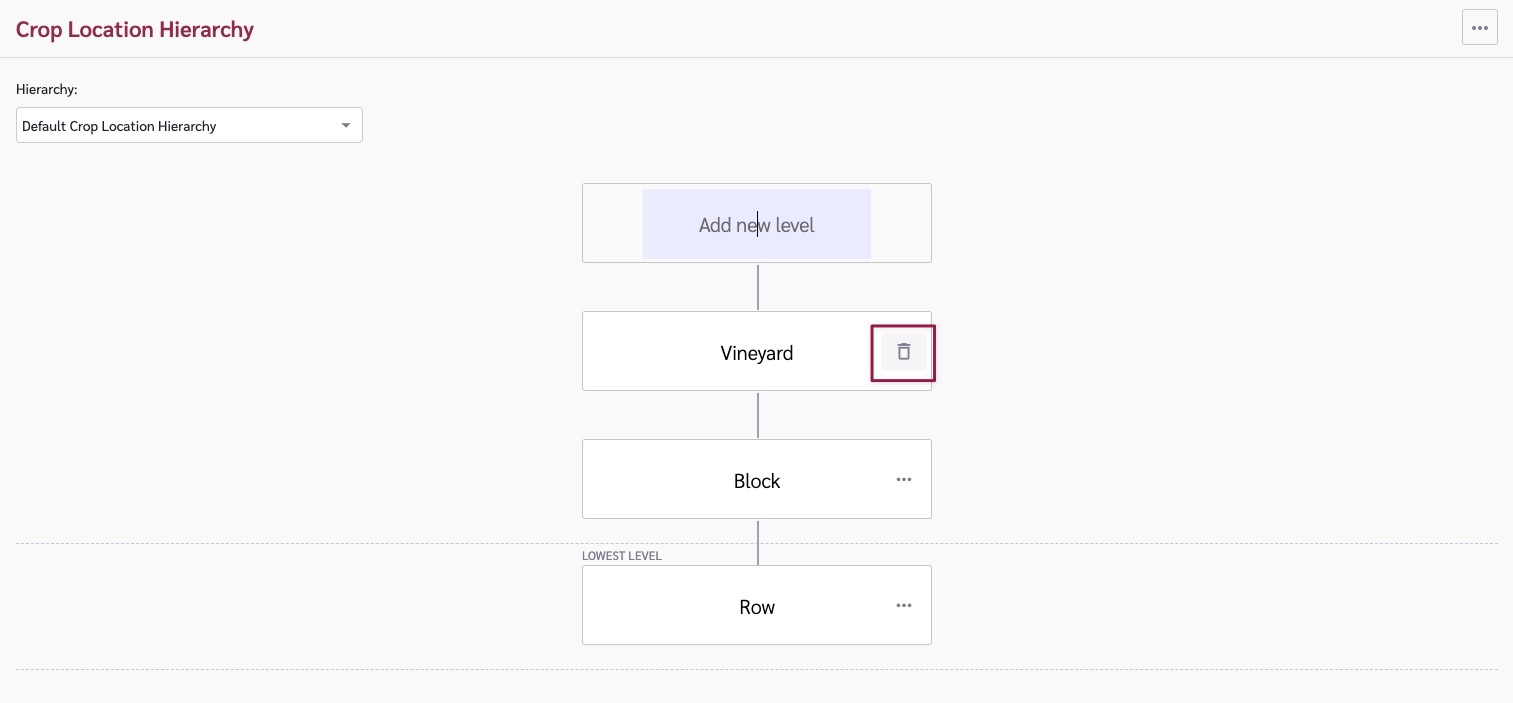Select the Vineyard level name
Viewport: 1513px width, 703px height.
tap(756, 353)
